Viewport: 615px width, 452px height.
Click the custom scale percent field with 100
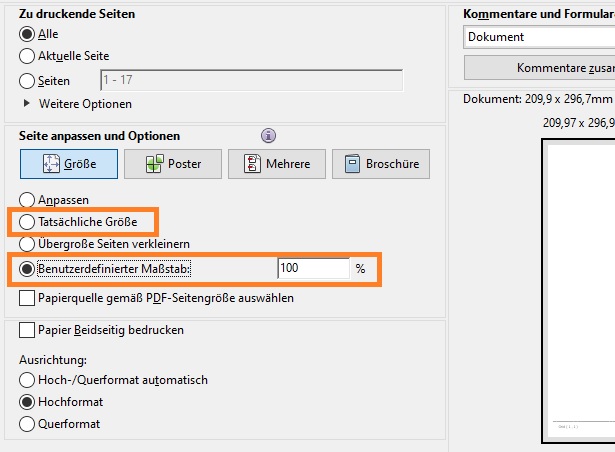pos(313,268)
